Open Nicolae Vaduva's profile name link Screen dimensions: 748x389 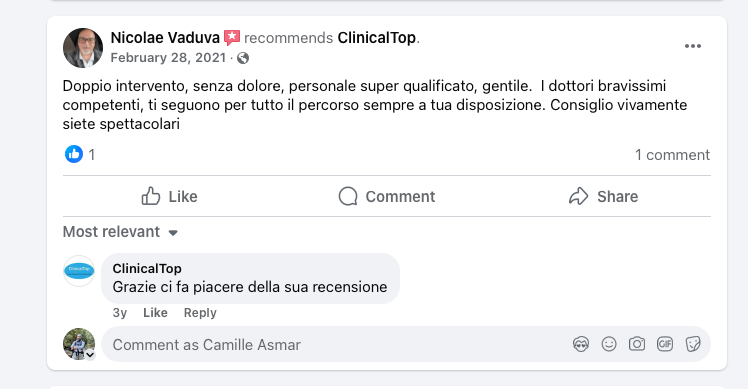(165, 38)
